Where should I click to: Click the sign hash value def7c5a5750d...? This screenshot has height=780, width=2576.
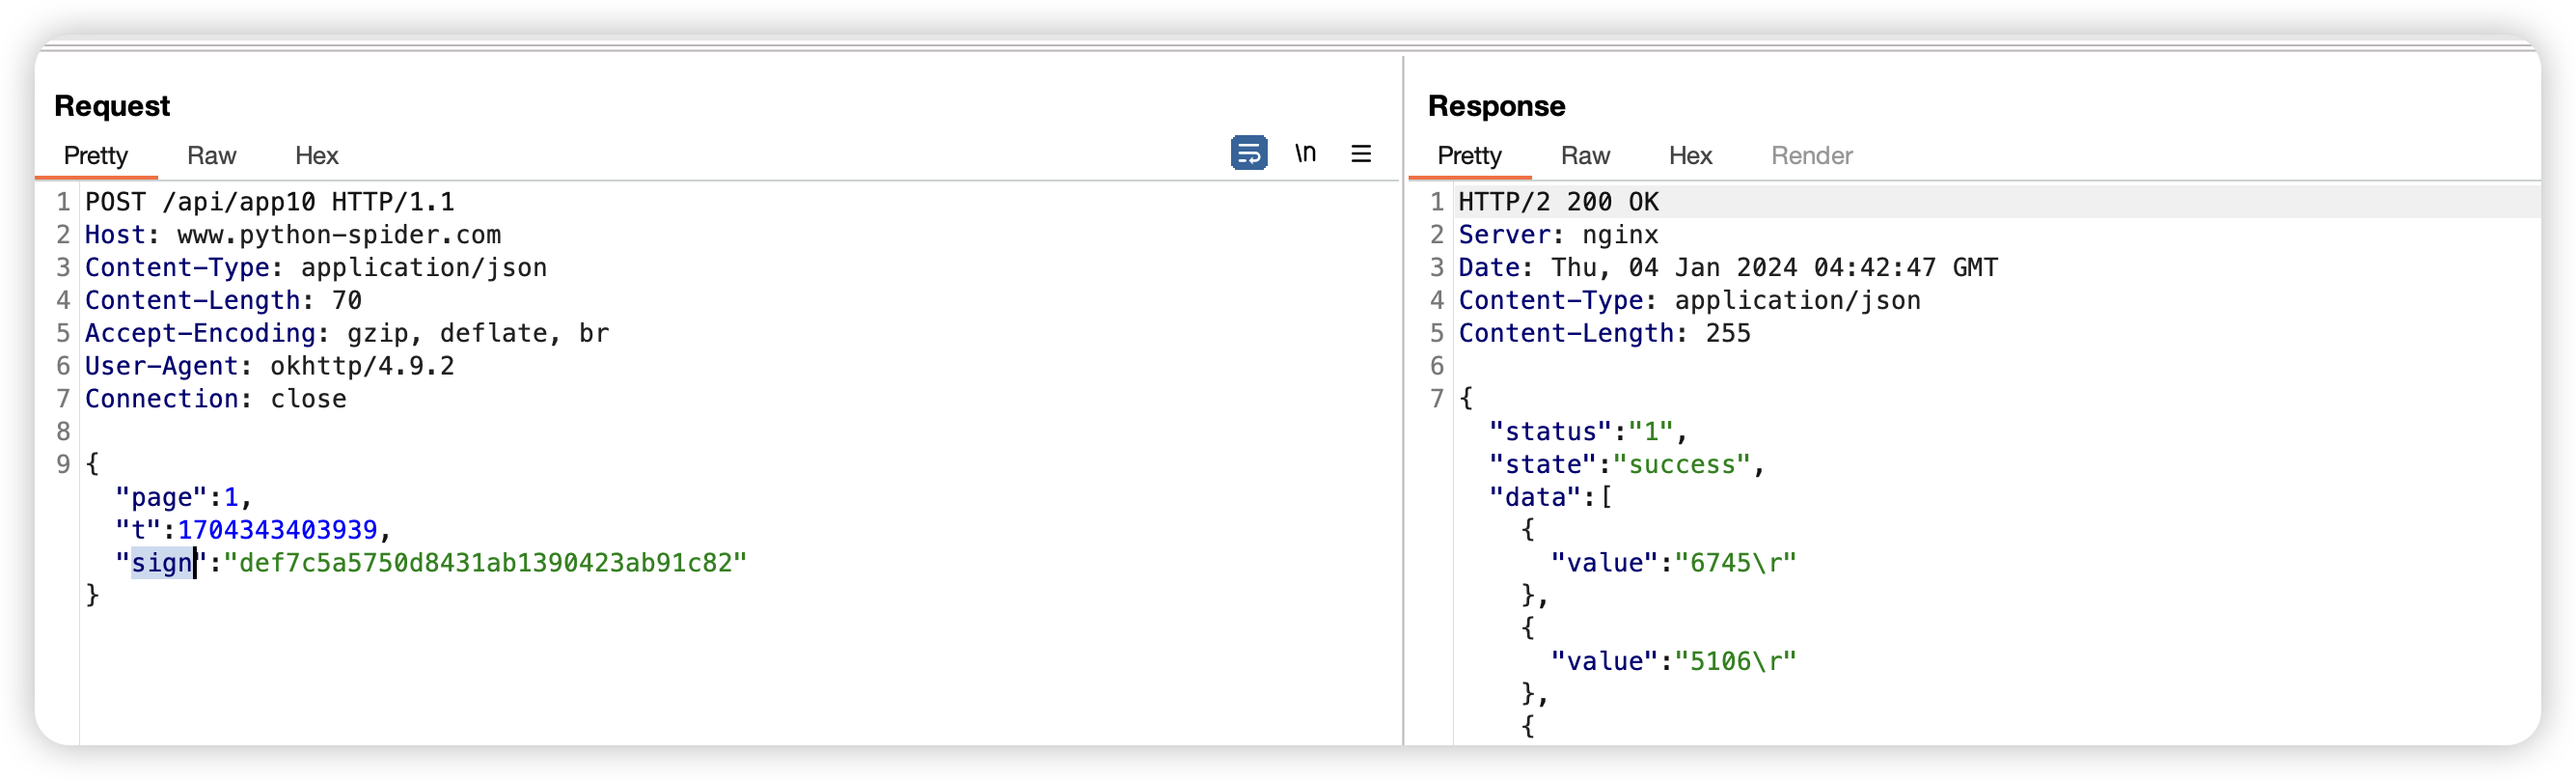486,563
